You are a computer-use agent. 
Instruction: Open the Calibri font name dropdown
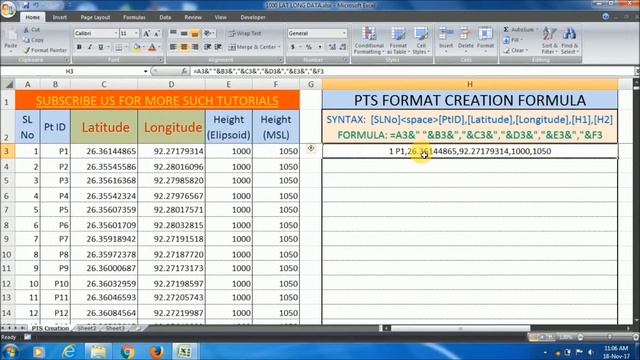pos(116,33)
